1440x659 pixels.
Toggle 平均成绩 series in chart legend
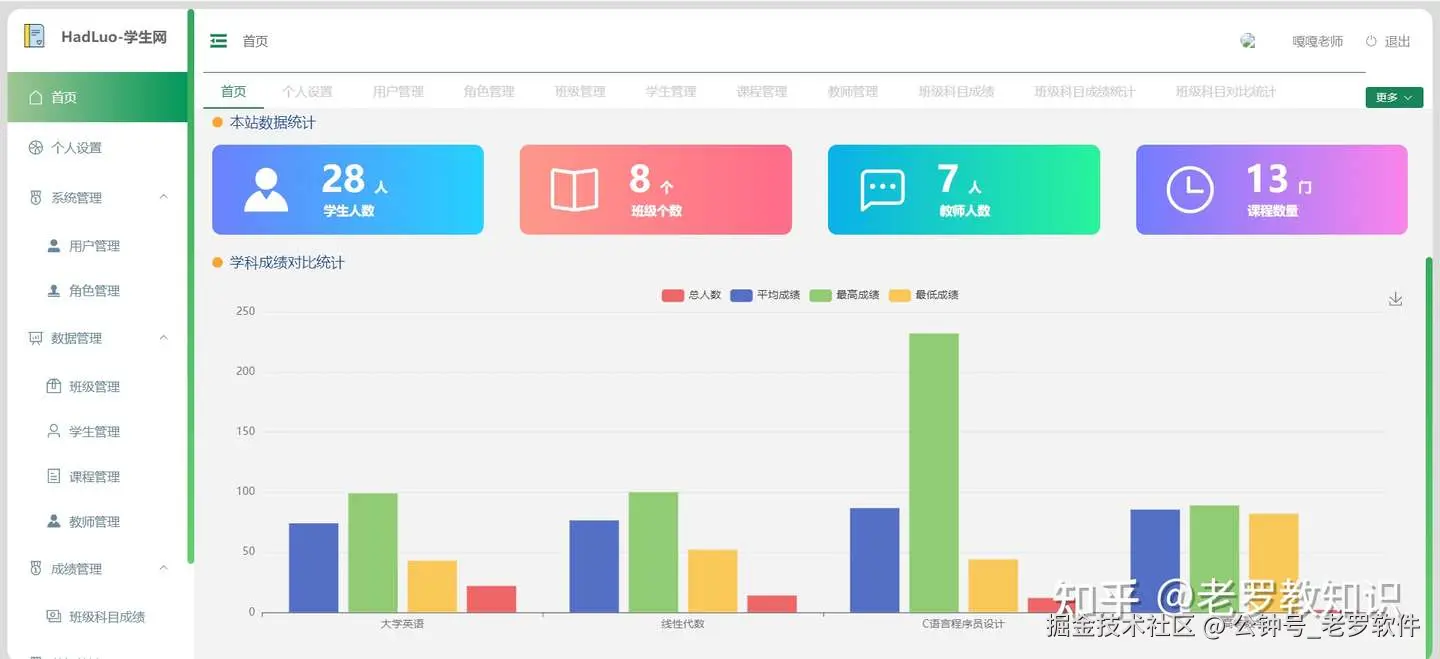(x=765, y=295)
